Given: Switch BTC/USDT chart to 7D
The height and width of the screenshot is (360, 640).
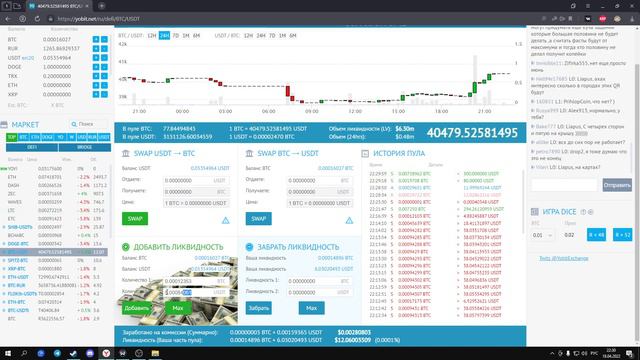Looking at the screenshot, I should point(176,36).
